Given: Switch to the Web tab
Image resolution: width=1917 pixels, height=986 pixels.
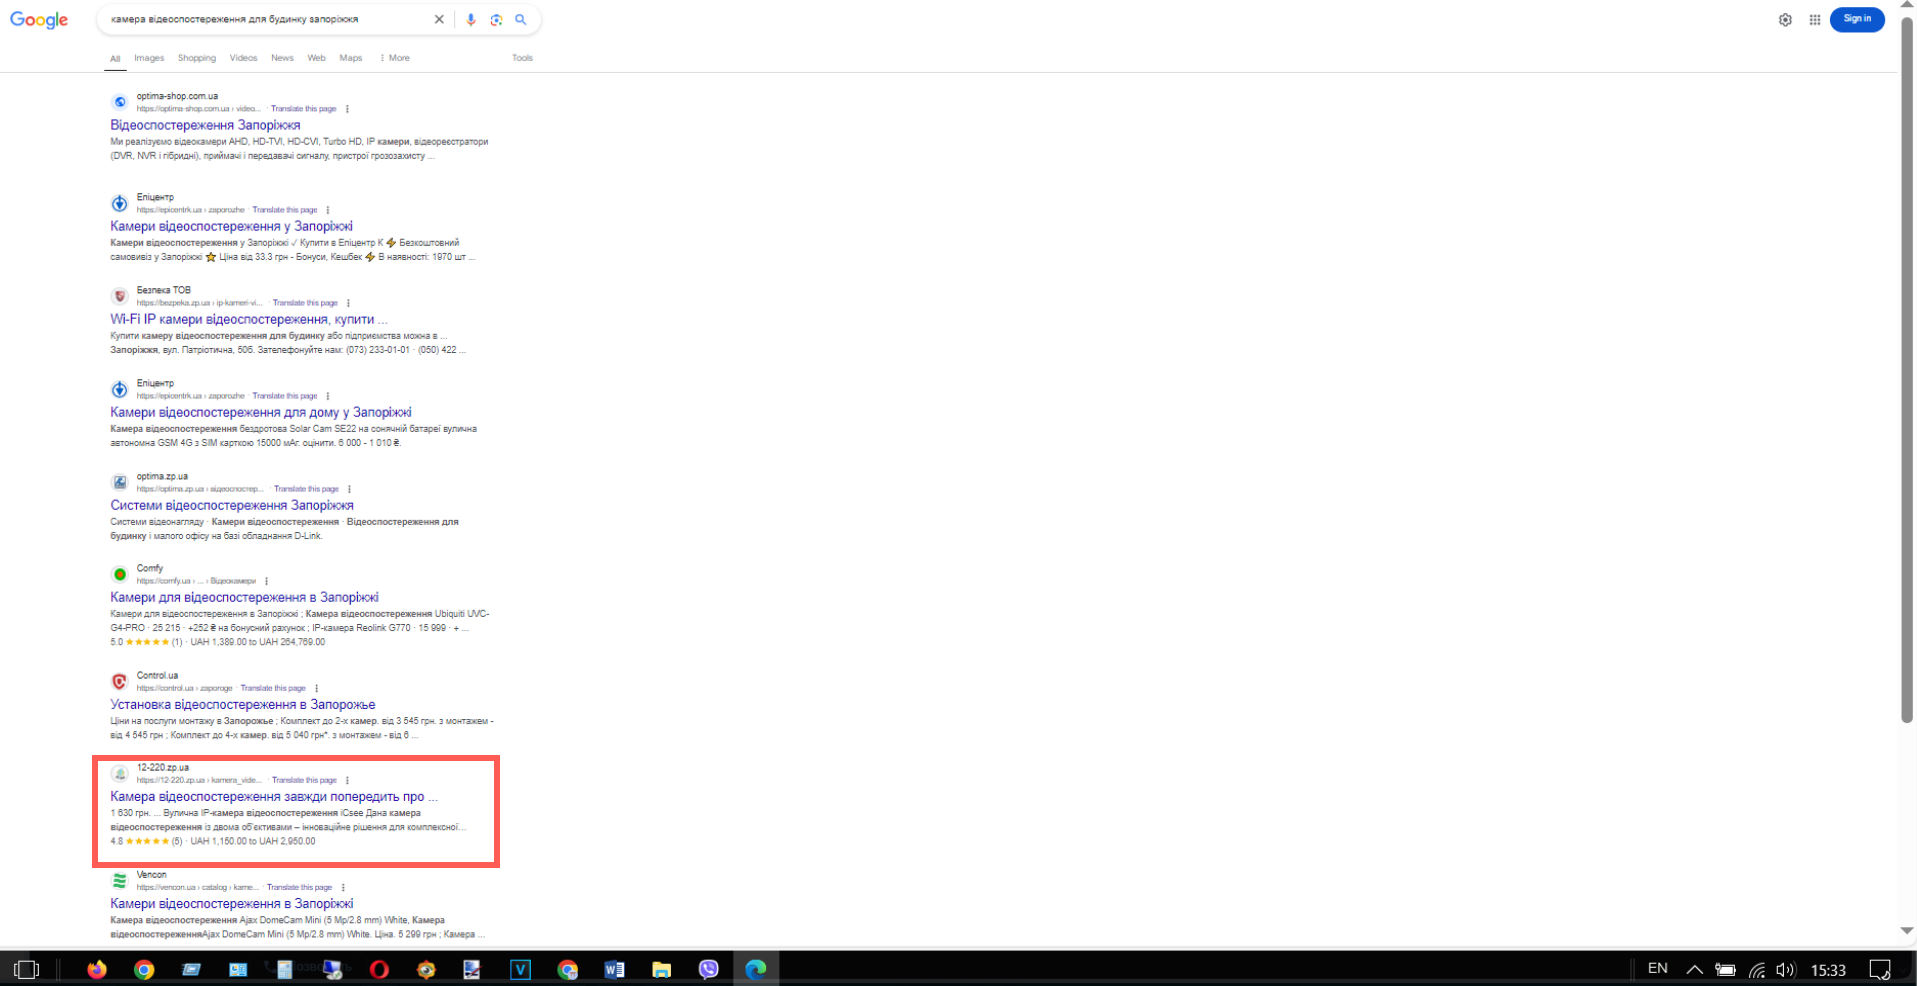Looking at the screenshot, I should (x=316, y=58).
